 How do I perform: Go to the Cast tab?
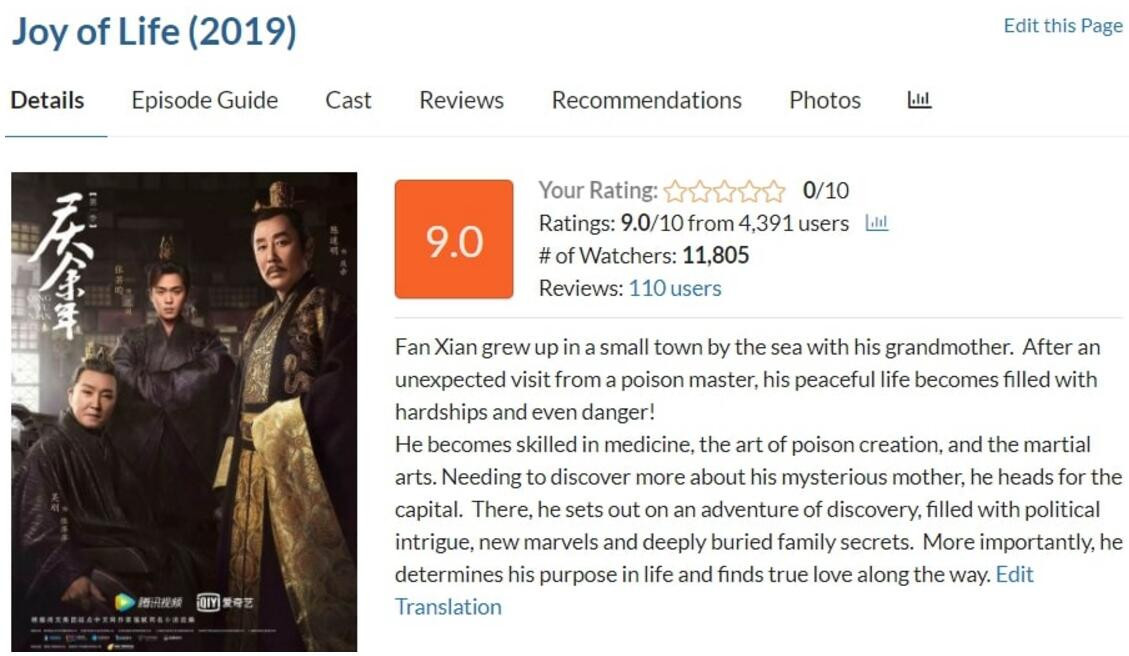348,100
